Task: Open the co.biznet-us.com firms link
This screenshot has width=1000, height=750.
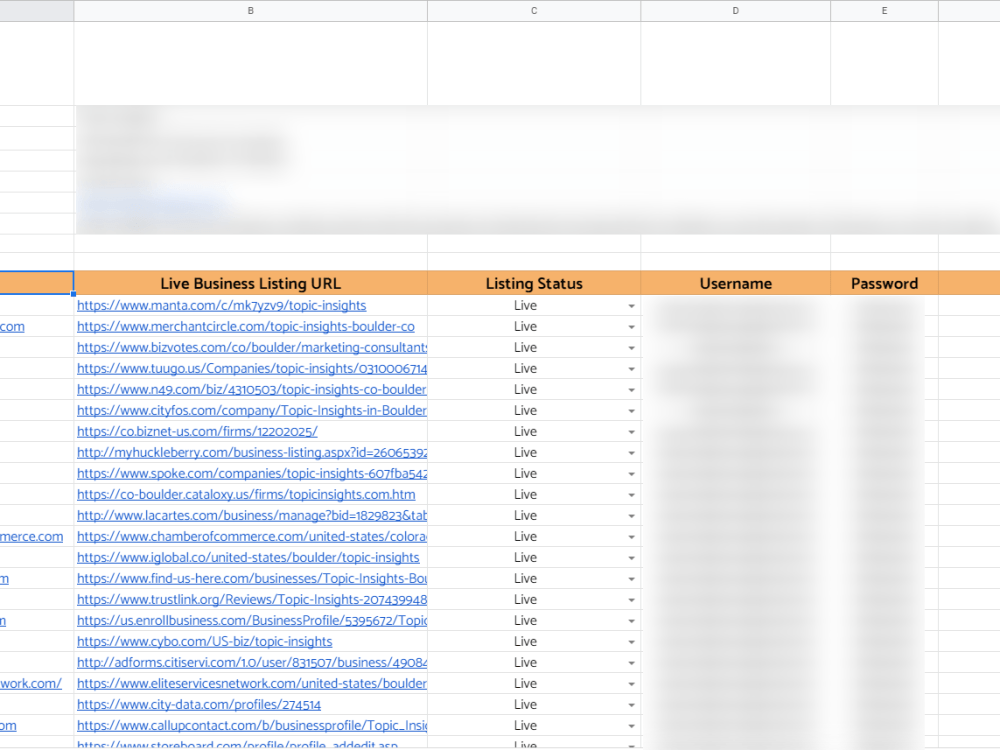Action: pyautogui.click(x=197, y=432)
